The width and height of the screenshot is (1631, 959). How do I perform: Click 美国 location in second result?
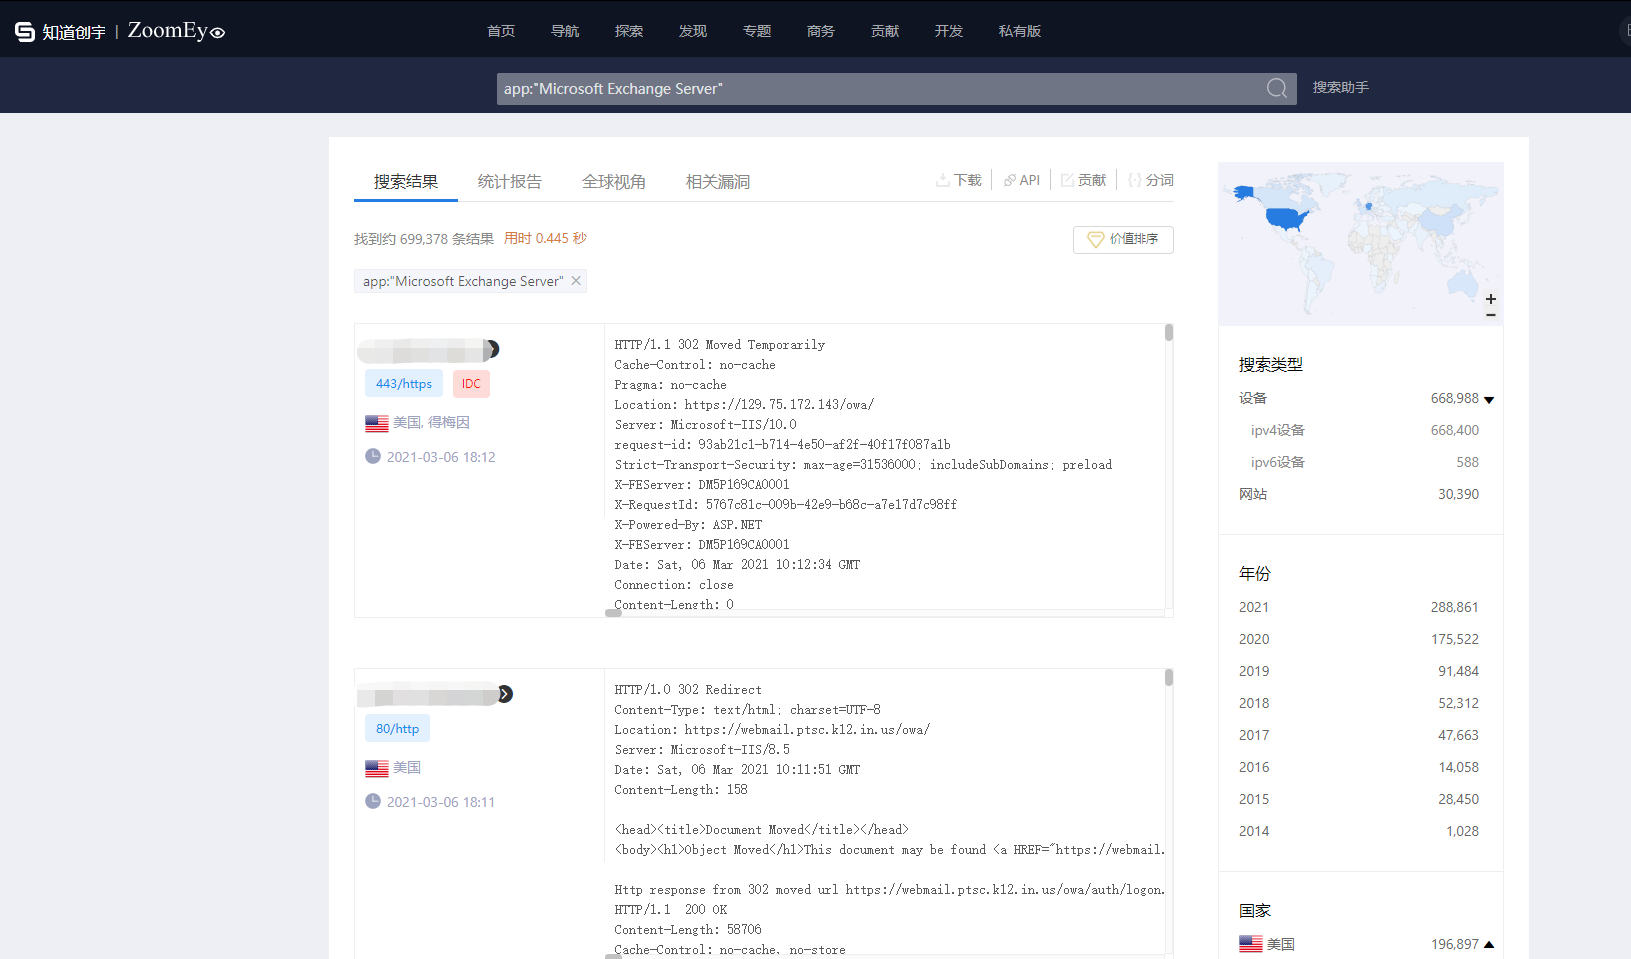pyautogui.click(x=407, y=768)
